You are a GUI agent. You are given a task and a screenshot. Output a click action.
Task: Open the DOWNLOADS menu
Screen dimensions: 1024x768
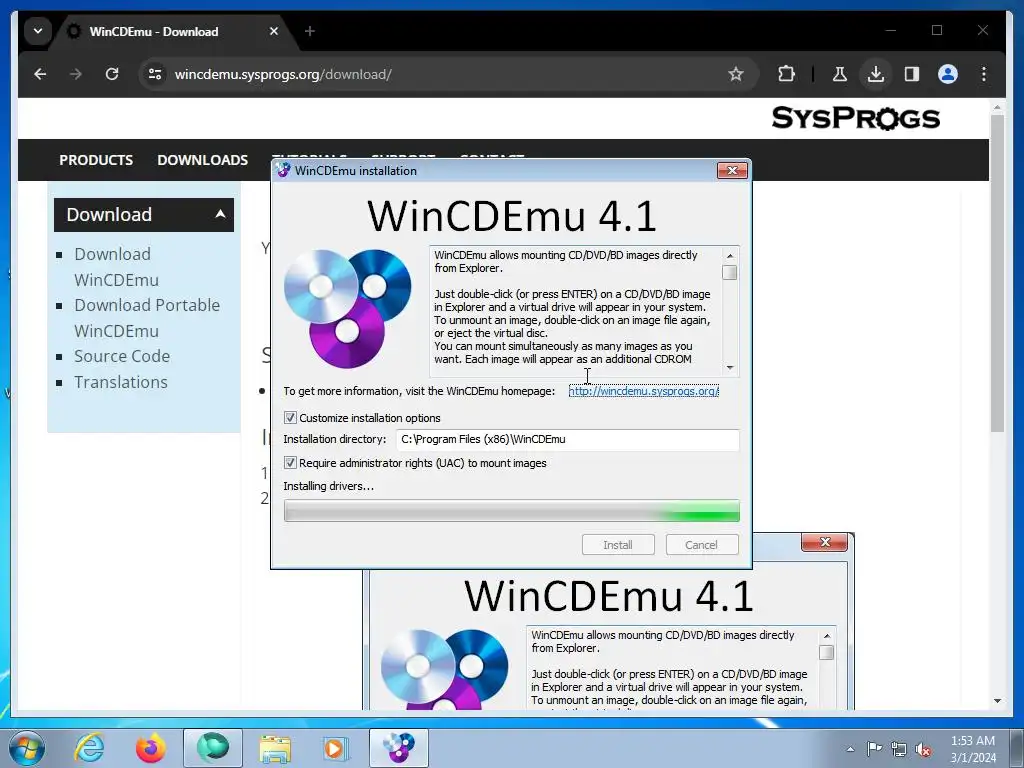tap(202, 160)
